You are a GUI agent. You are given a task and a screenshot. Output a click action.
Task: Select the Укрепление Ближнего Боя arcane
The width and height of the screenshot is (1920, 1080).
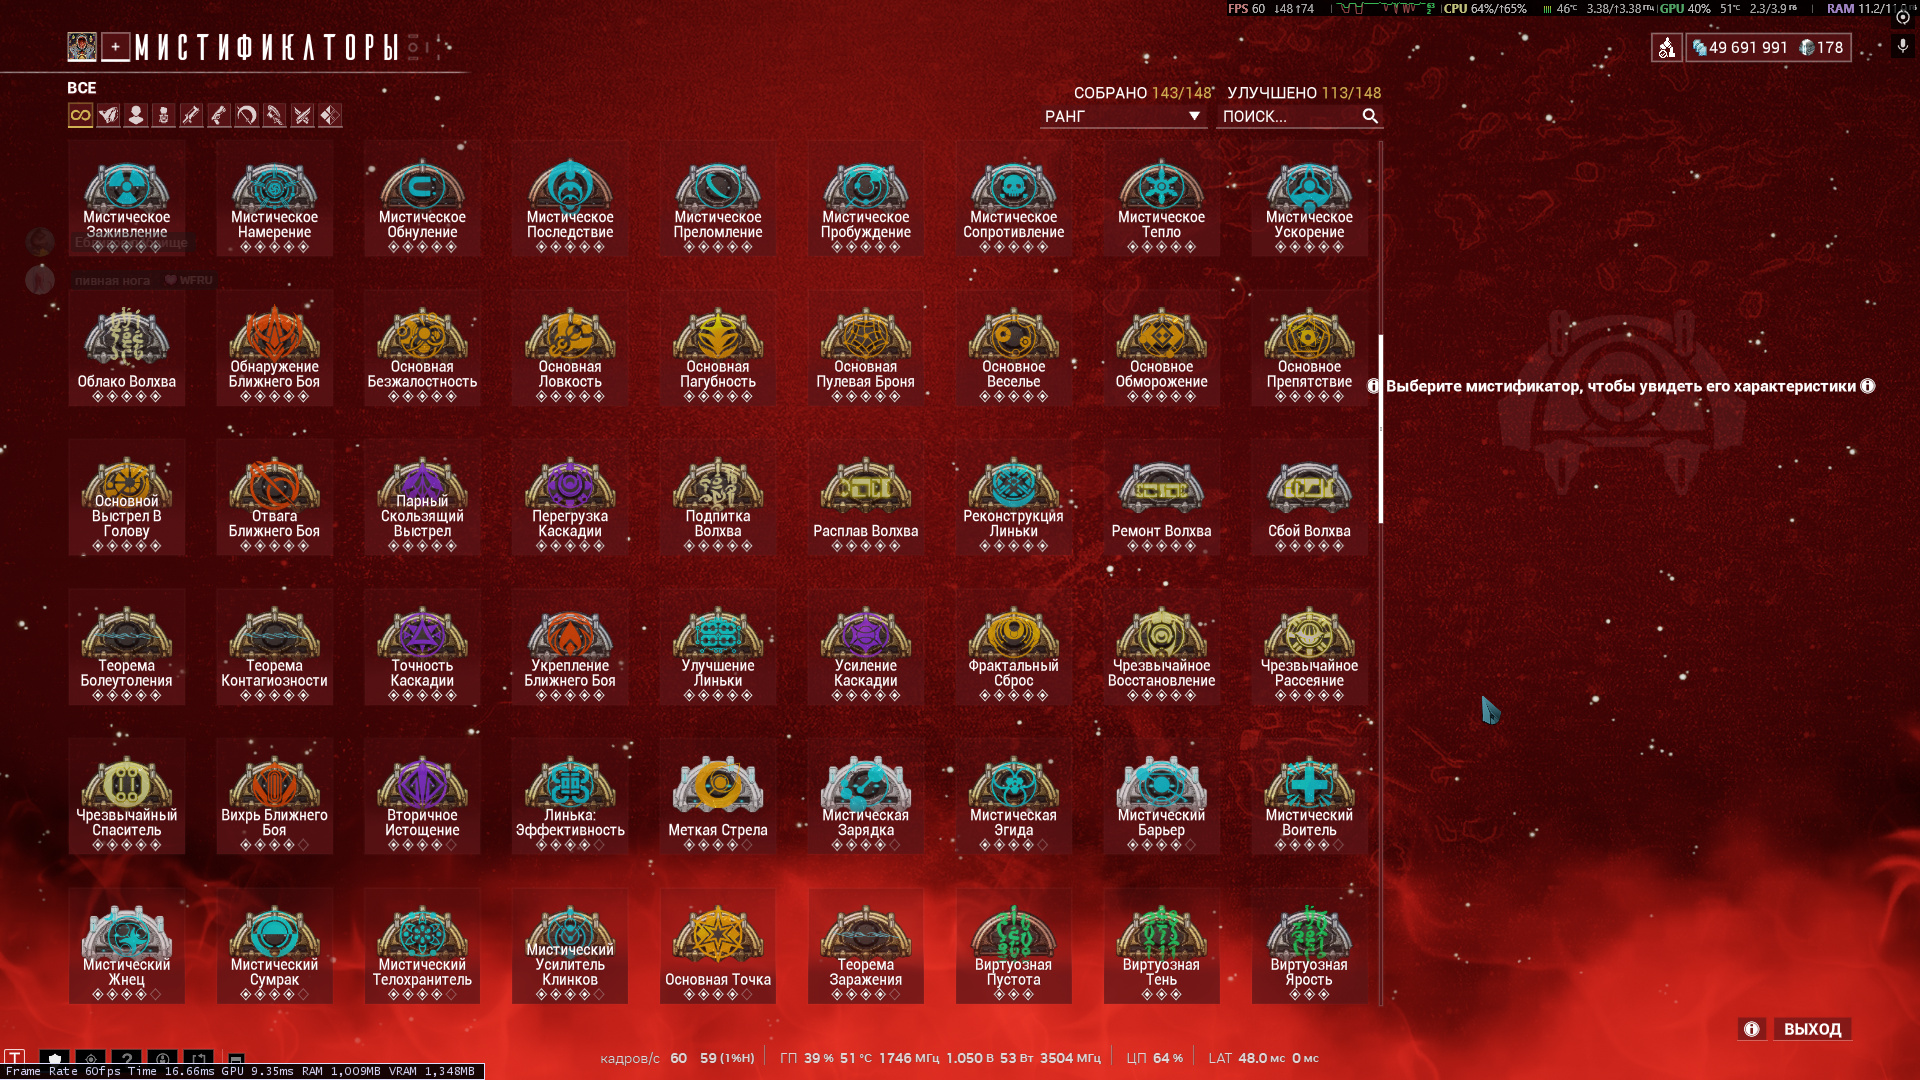tap(570, 647)
